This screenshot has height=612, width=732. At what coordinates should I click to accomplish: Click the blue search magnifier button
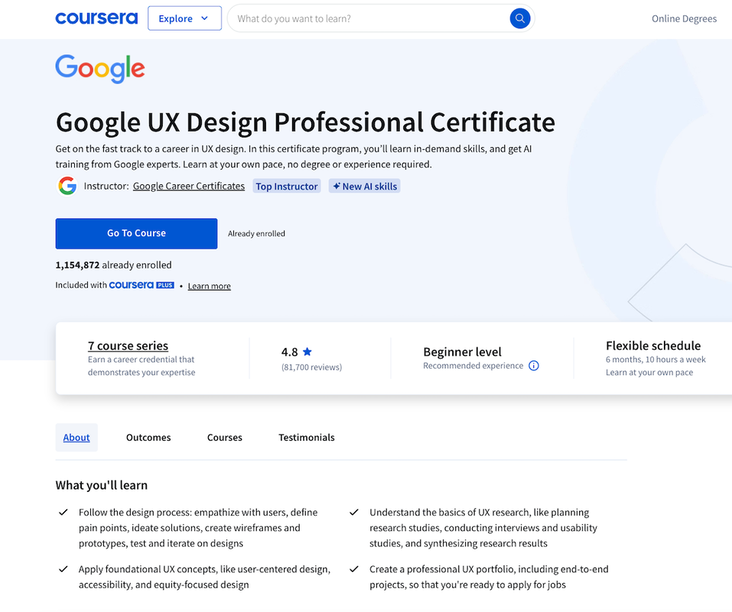(x=520, y=19)
